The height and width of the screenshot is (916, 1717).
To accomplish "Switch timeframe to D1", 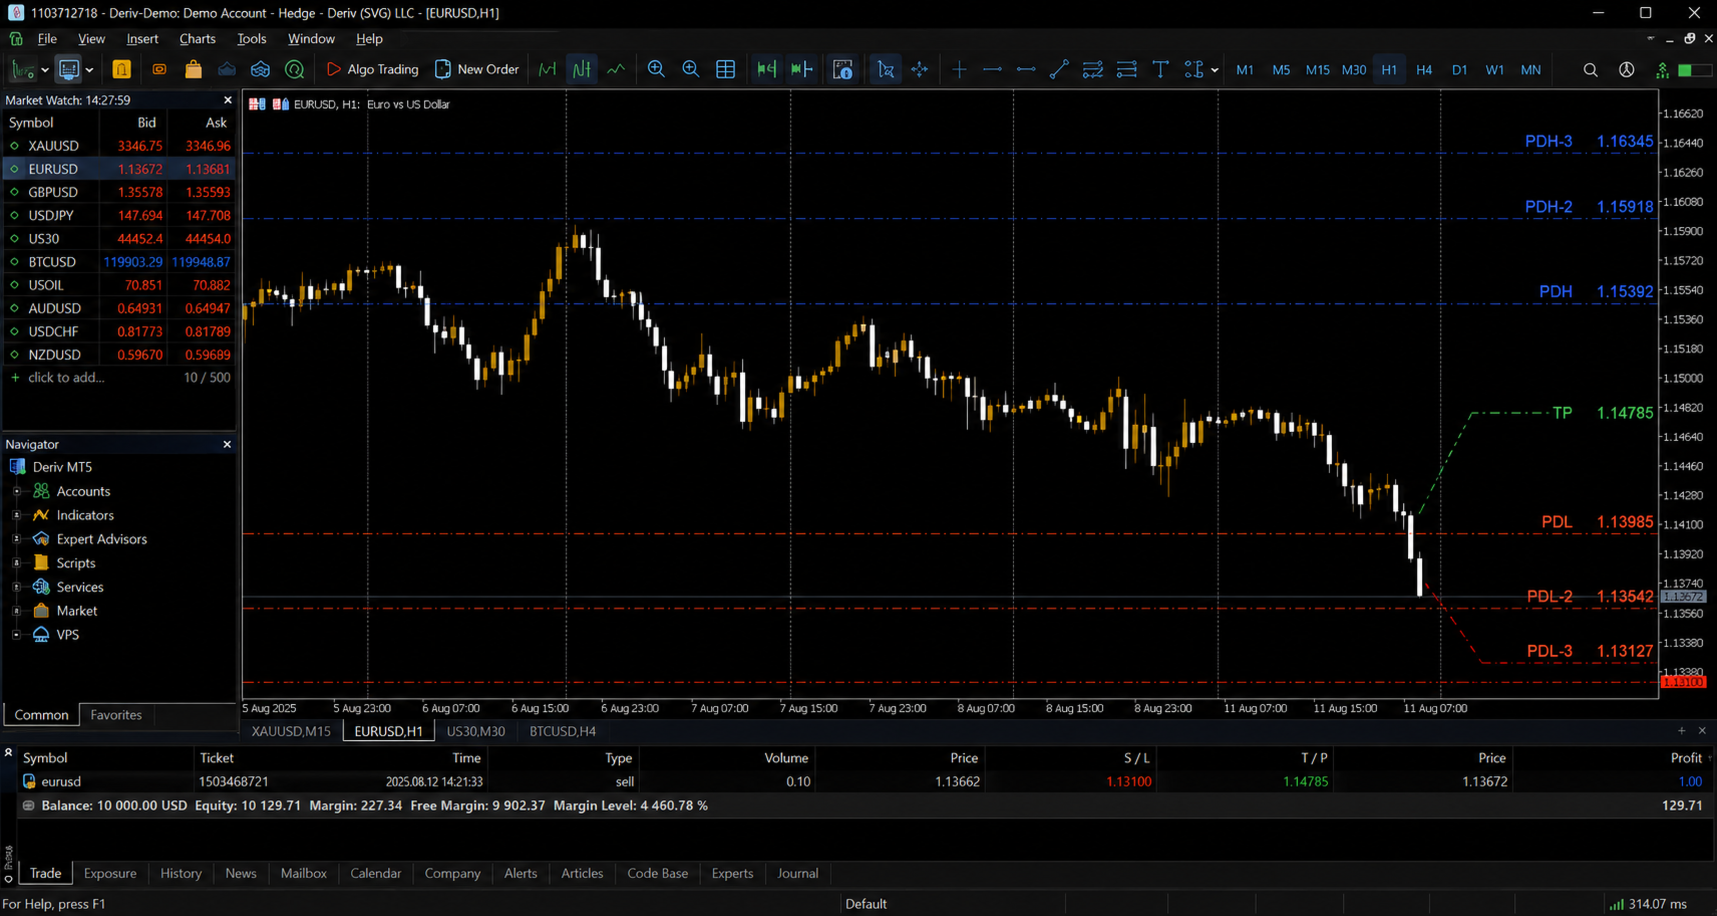I will (x=1460, y=70).
